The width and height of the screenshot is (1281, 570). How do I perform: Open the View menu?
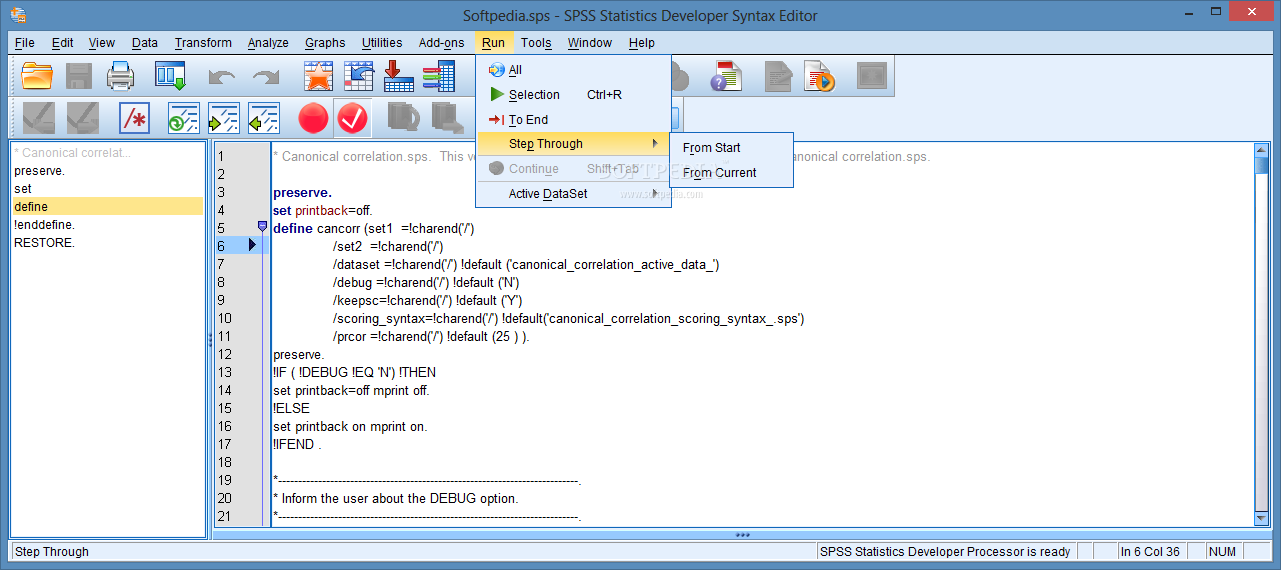tap(102, 43)
